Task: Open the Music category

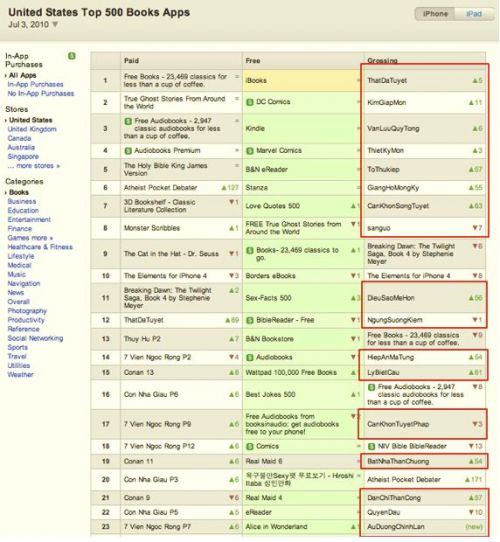Action: [x=17, y=274]
